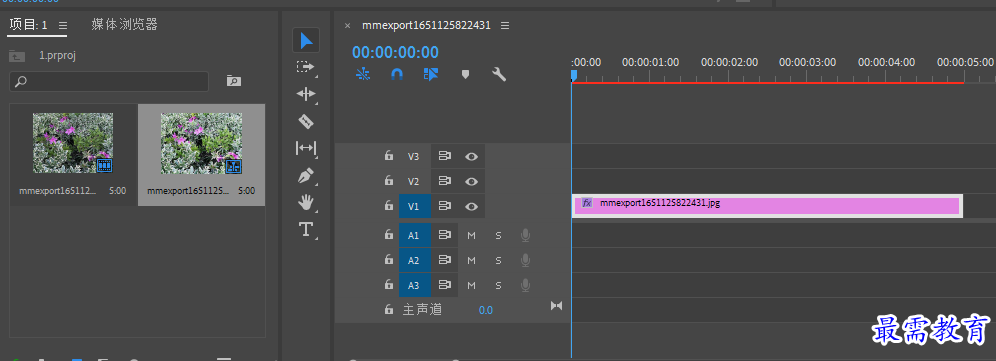Select the Slip tool
The width and height of the screenshot is (996, 361).
[x=306, y=148]
